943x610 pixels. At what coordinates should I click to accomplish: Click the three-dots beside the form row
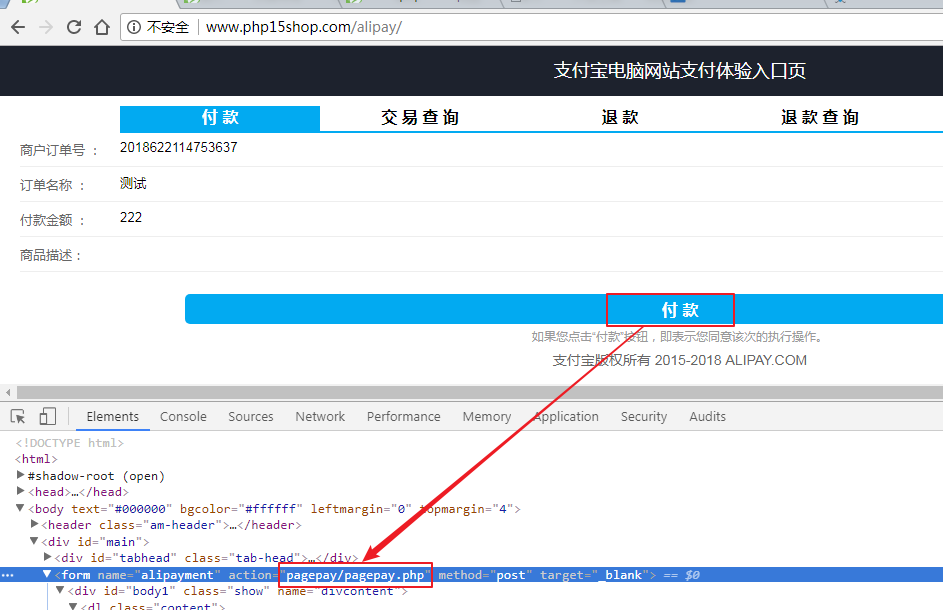point(8,576)
